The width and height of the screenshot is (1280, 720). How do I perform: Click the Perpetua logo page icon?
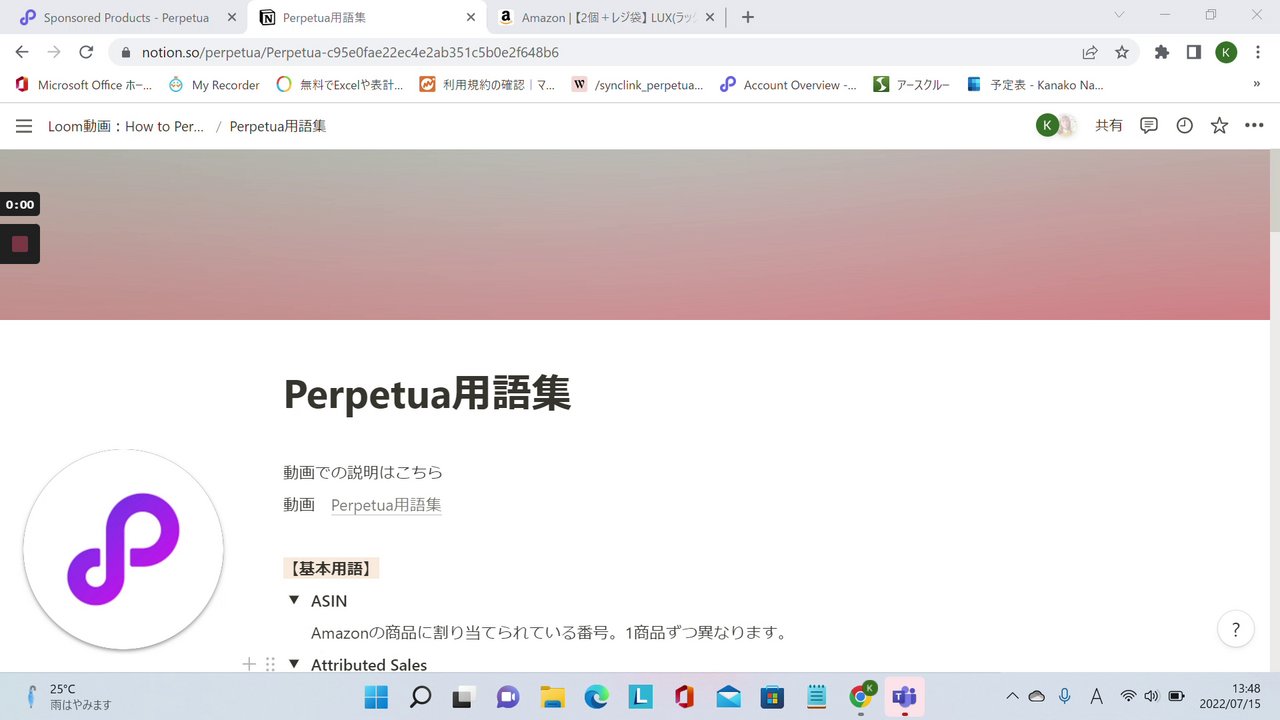coord(123,549)
